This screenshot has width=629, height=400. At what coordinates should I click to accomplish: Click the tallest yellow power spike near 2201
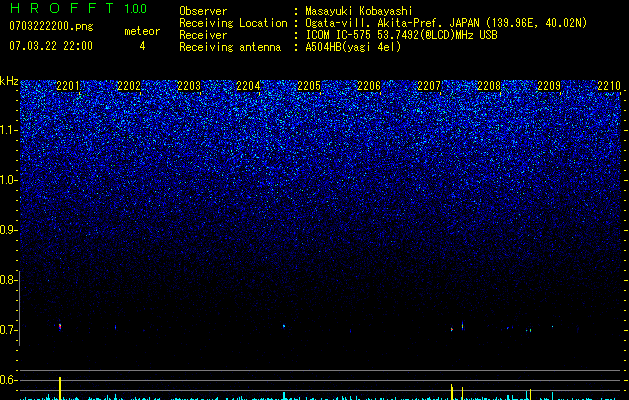60,388
